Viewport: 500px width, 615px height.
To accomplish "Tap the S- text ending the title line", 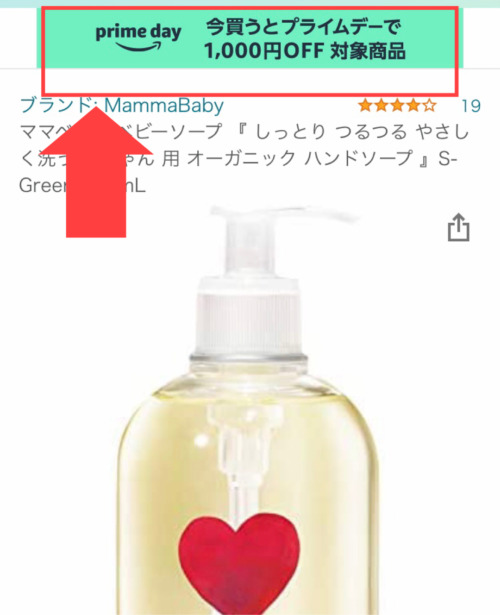I will pos(448,159).
